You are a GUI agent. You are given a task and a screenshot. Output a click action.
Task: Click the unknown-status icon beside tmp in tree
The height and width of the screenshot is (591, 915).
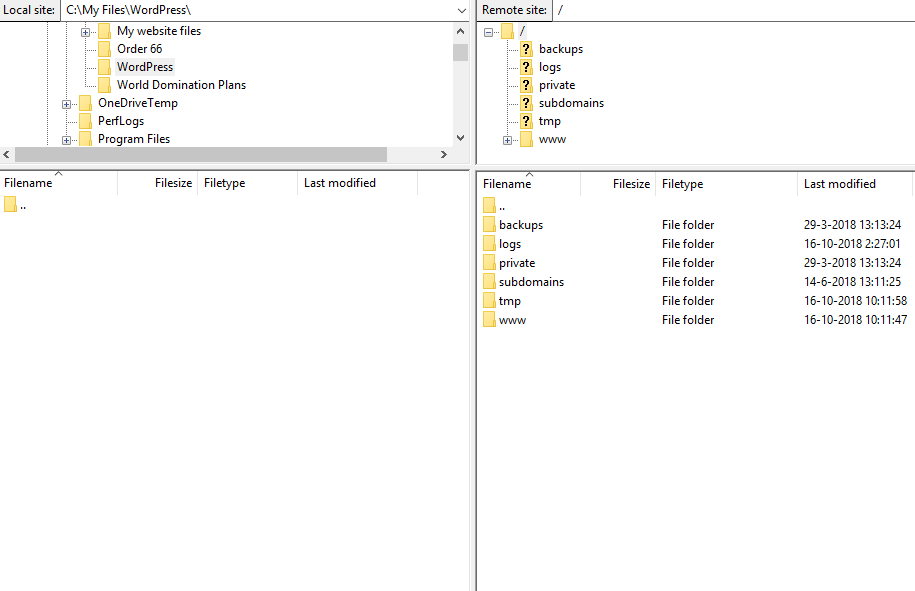pyautogui.click(x=526, y=121)
